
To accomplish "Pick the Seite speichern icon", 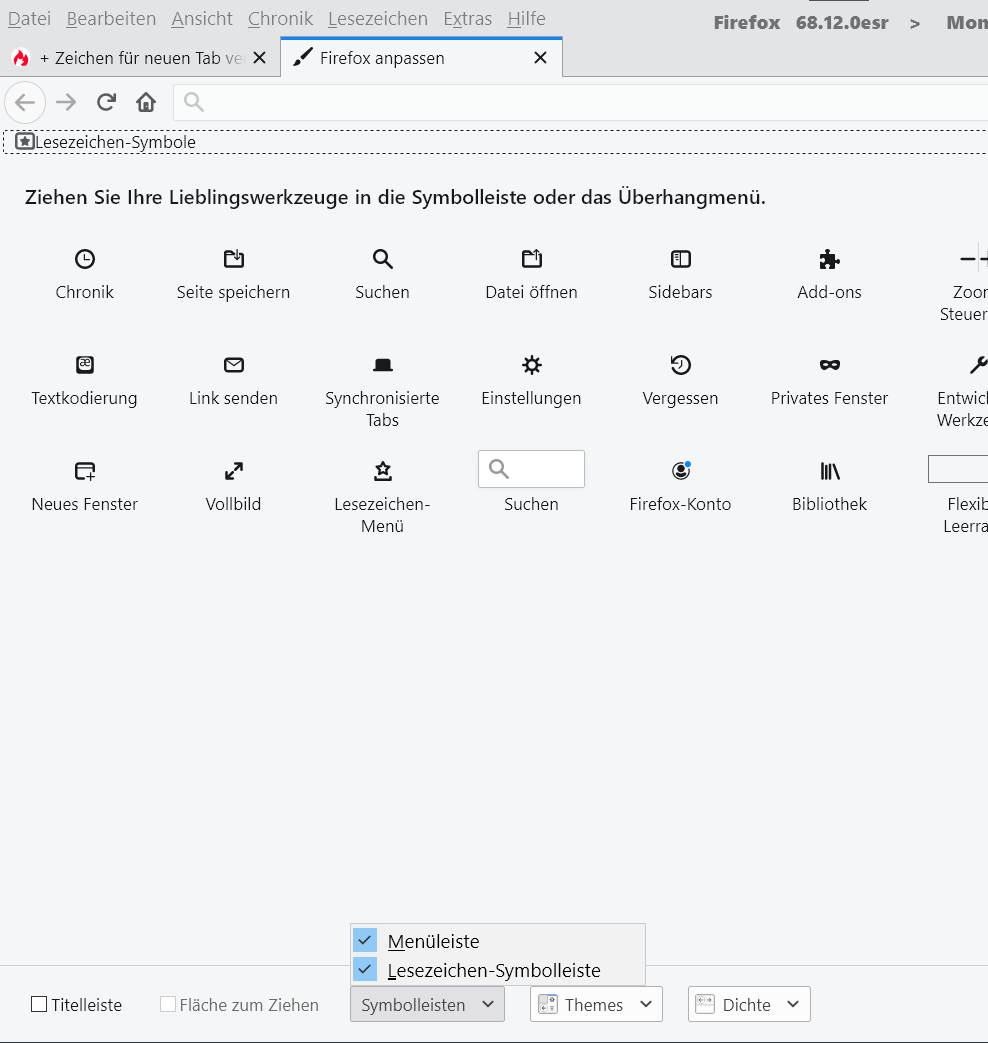I will 234,259.
